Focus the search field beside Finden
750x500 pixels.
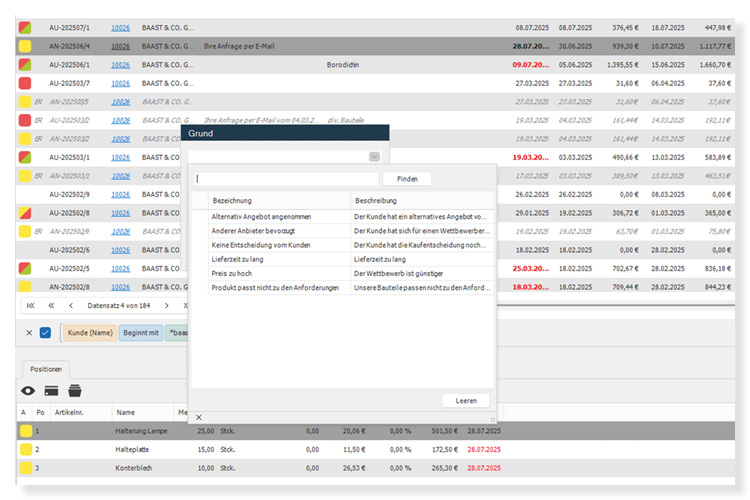286,179
